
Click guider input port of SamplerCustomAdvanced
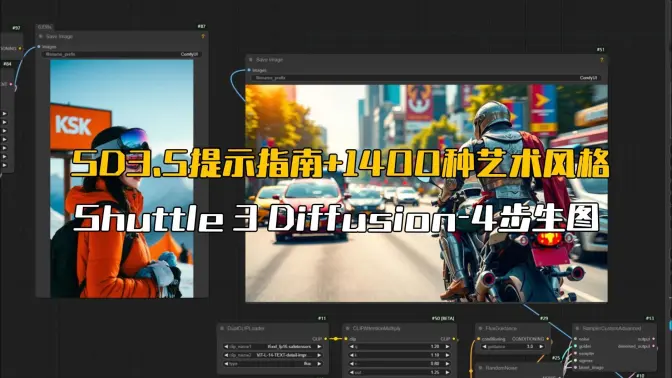click(575, 346)
